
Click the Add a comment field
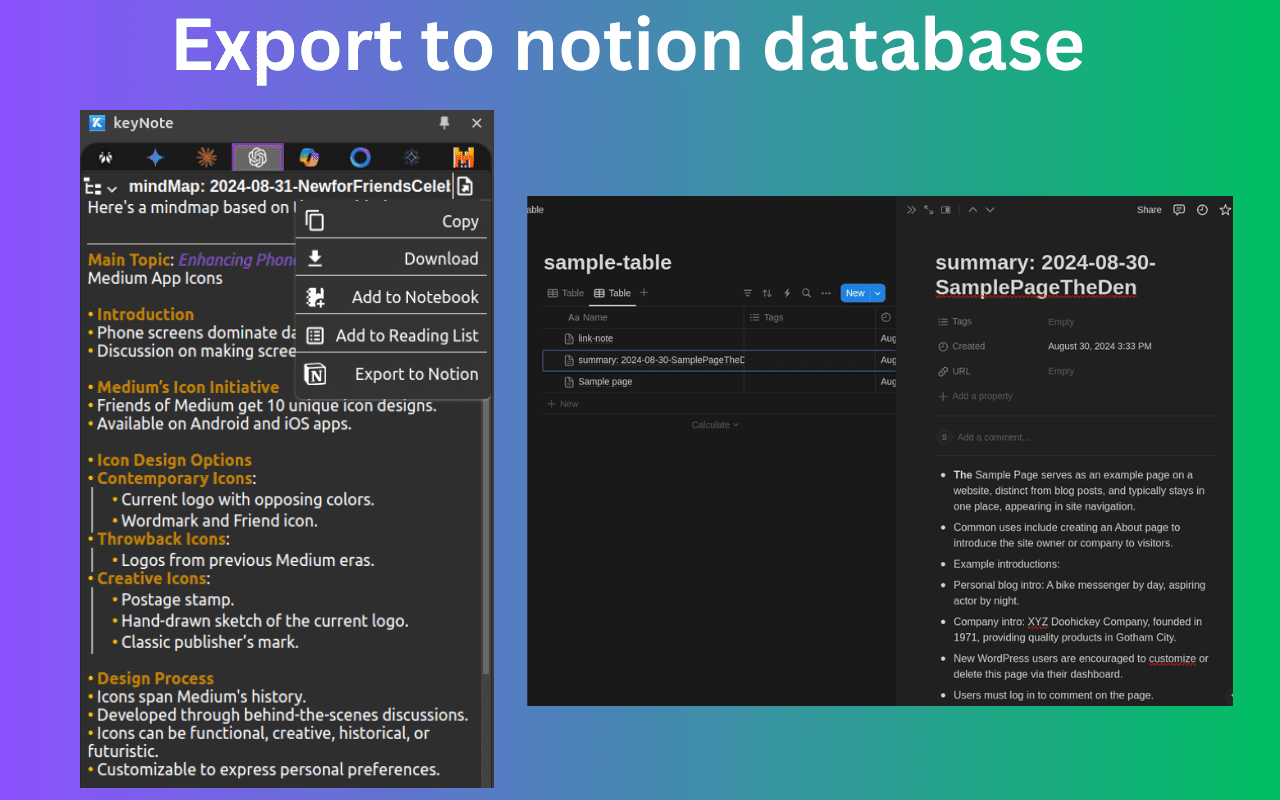pos(993,437)
